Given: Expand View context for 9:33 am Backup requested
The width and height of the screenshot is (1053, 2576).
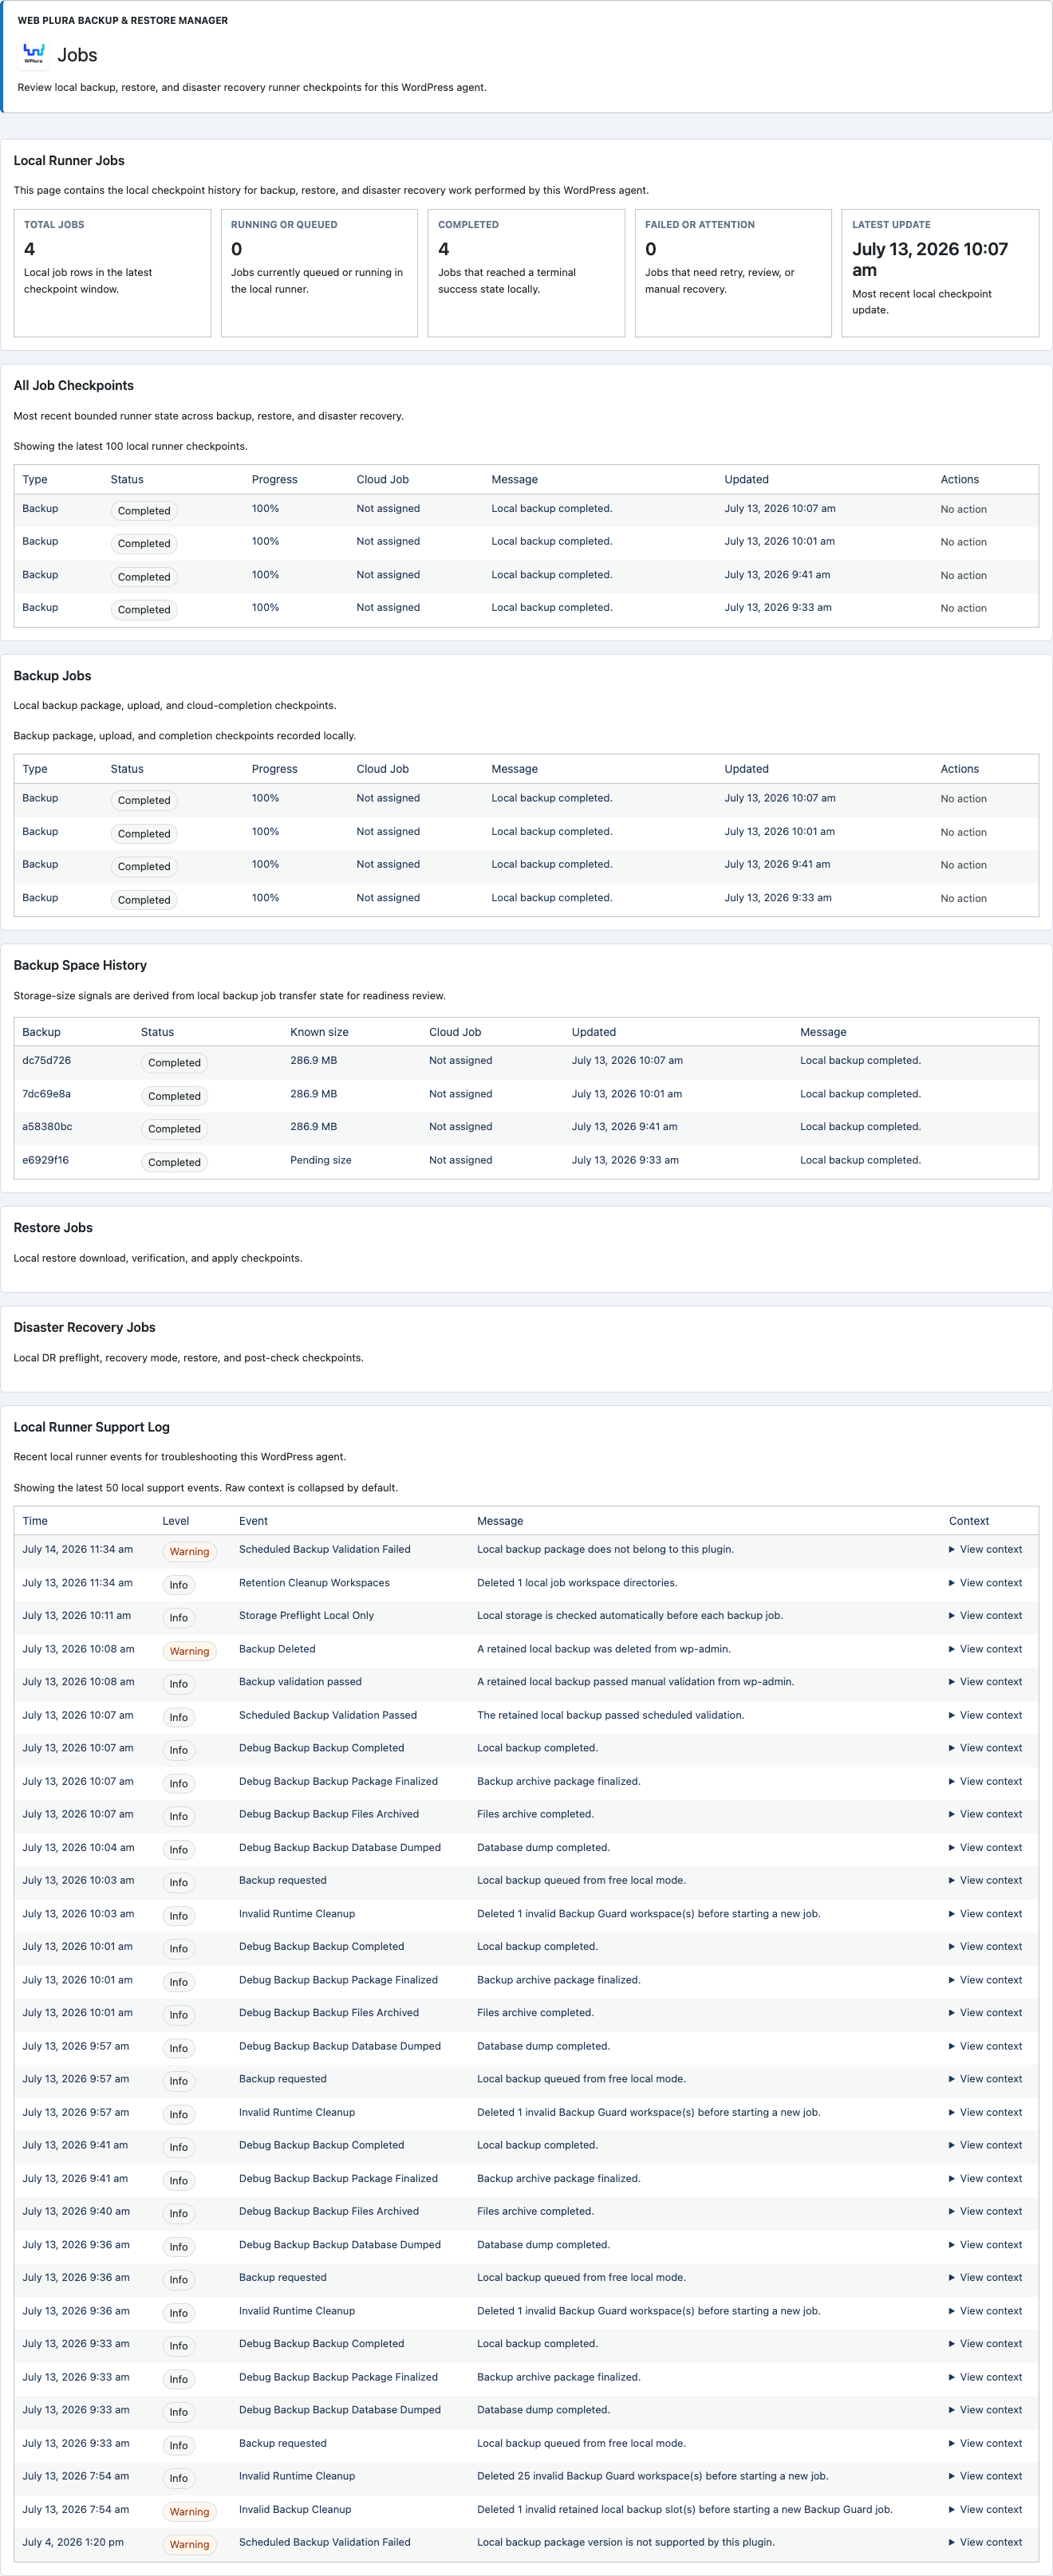Looking at the screenshot, I should coord(985,2443).
